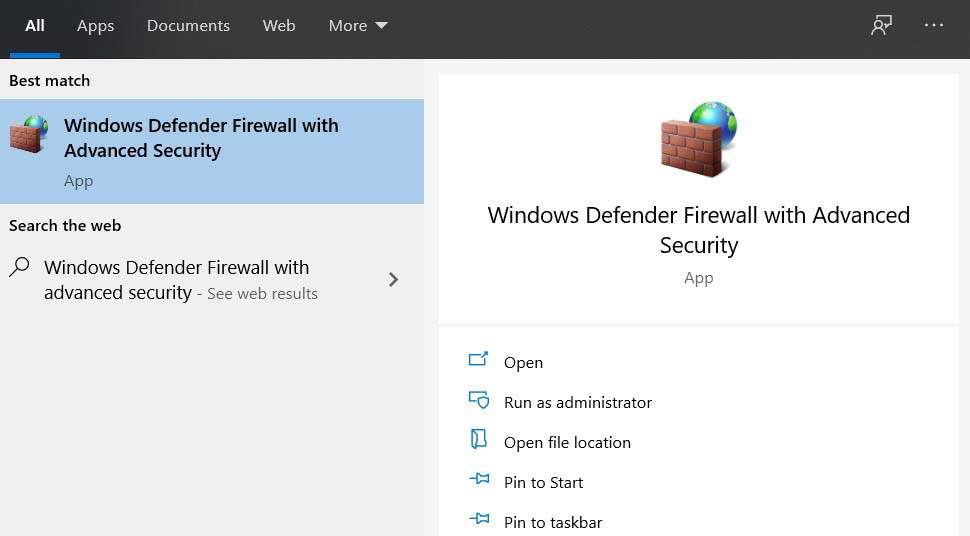
Task: Select the Web filter tab
Action: [x=279, y=26]
